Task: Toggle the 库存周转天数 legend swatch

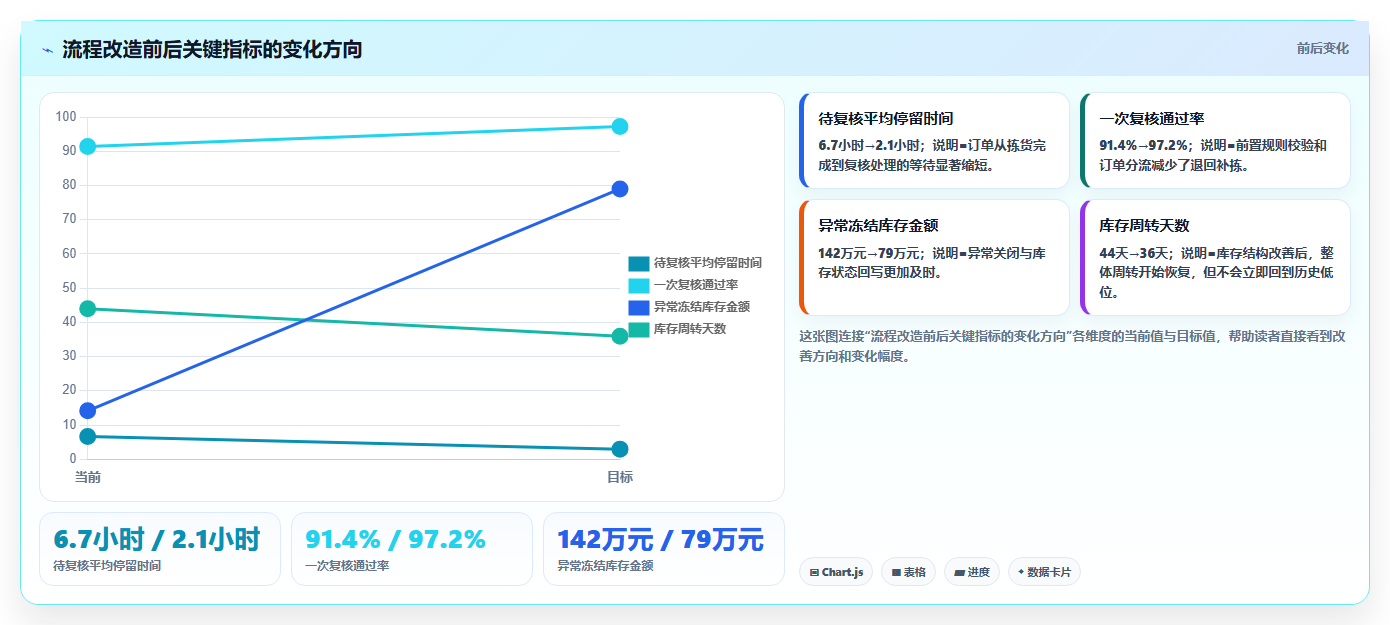Action: coord(638,328)
